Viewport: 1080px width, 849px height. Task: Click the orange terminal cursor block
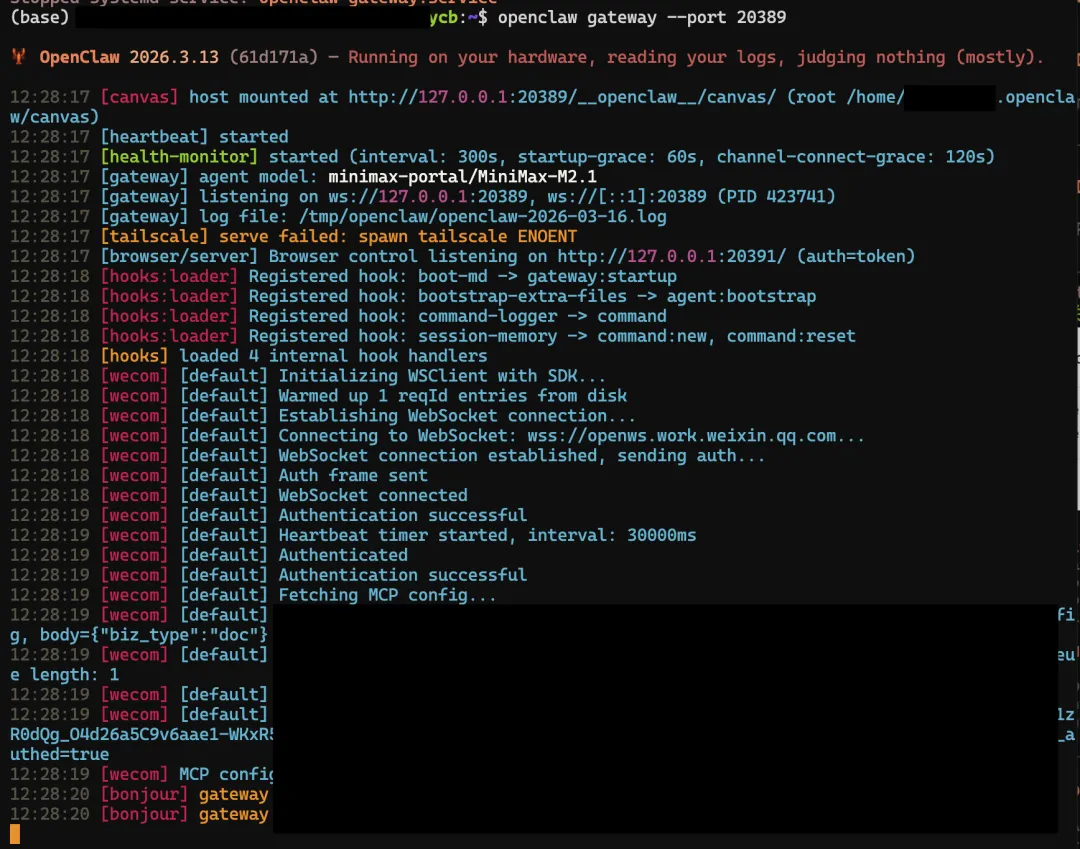tap(15, 834)
